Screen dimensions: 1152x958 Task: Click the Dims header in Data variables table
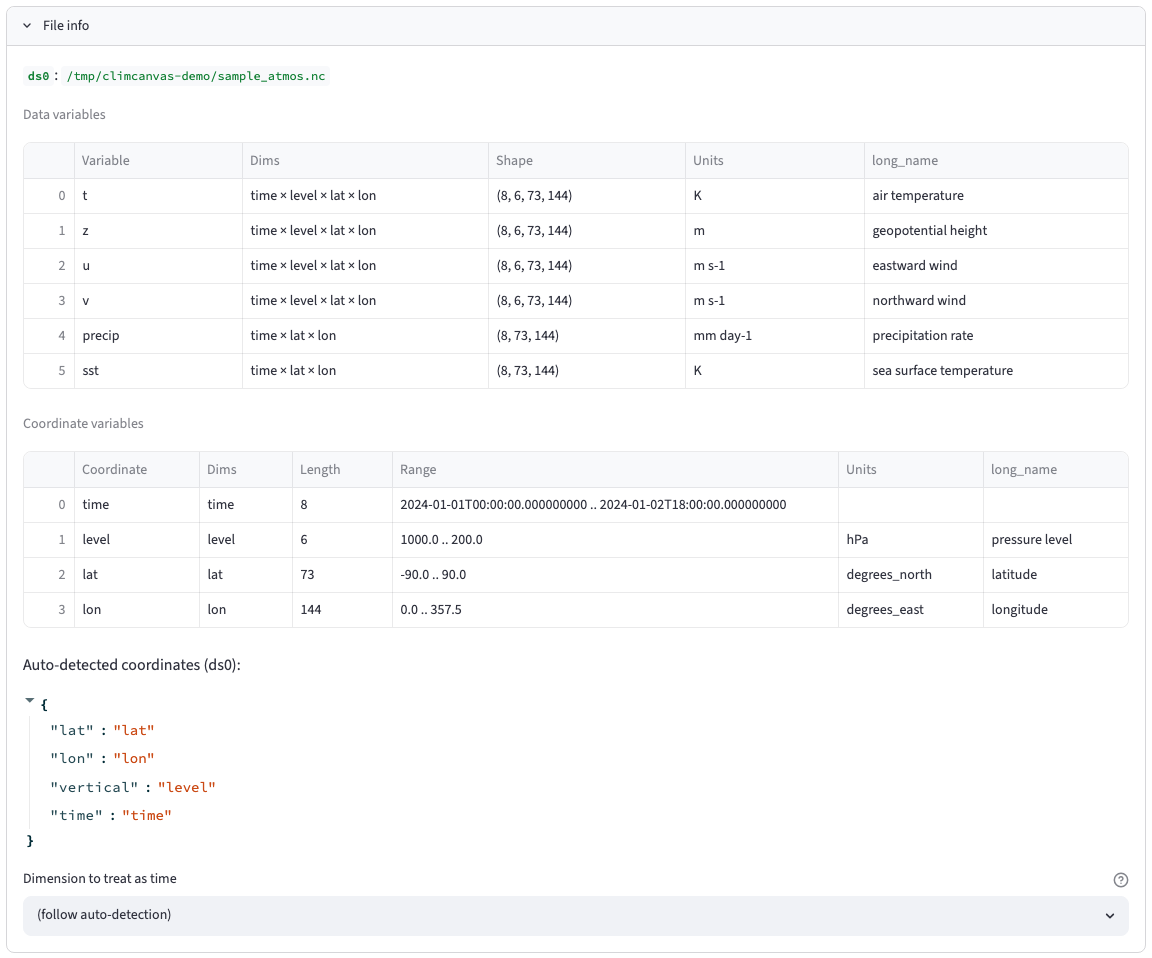pos(365,161)
